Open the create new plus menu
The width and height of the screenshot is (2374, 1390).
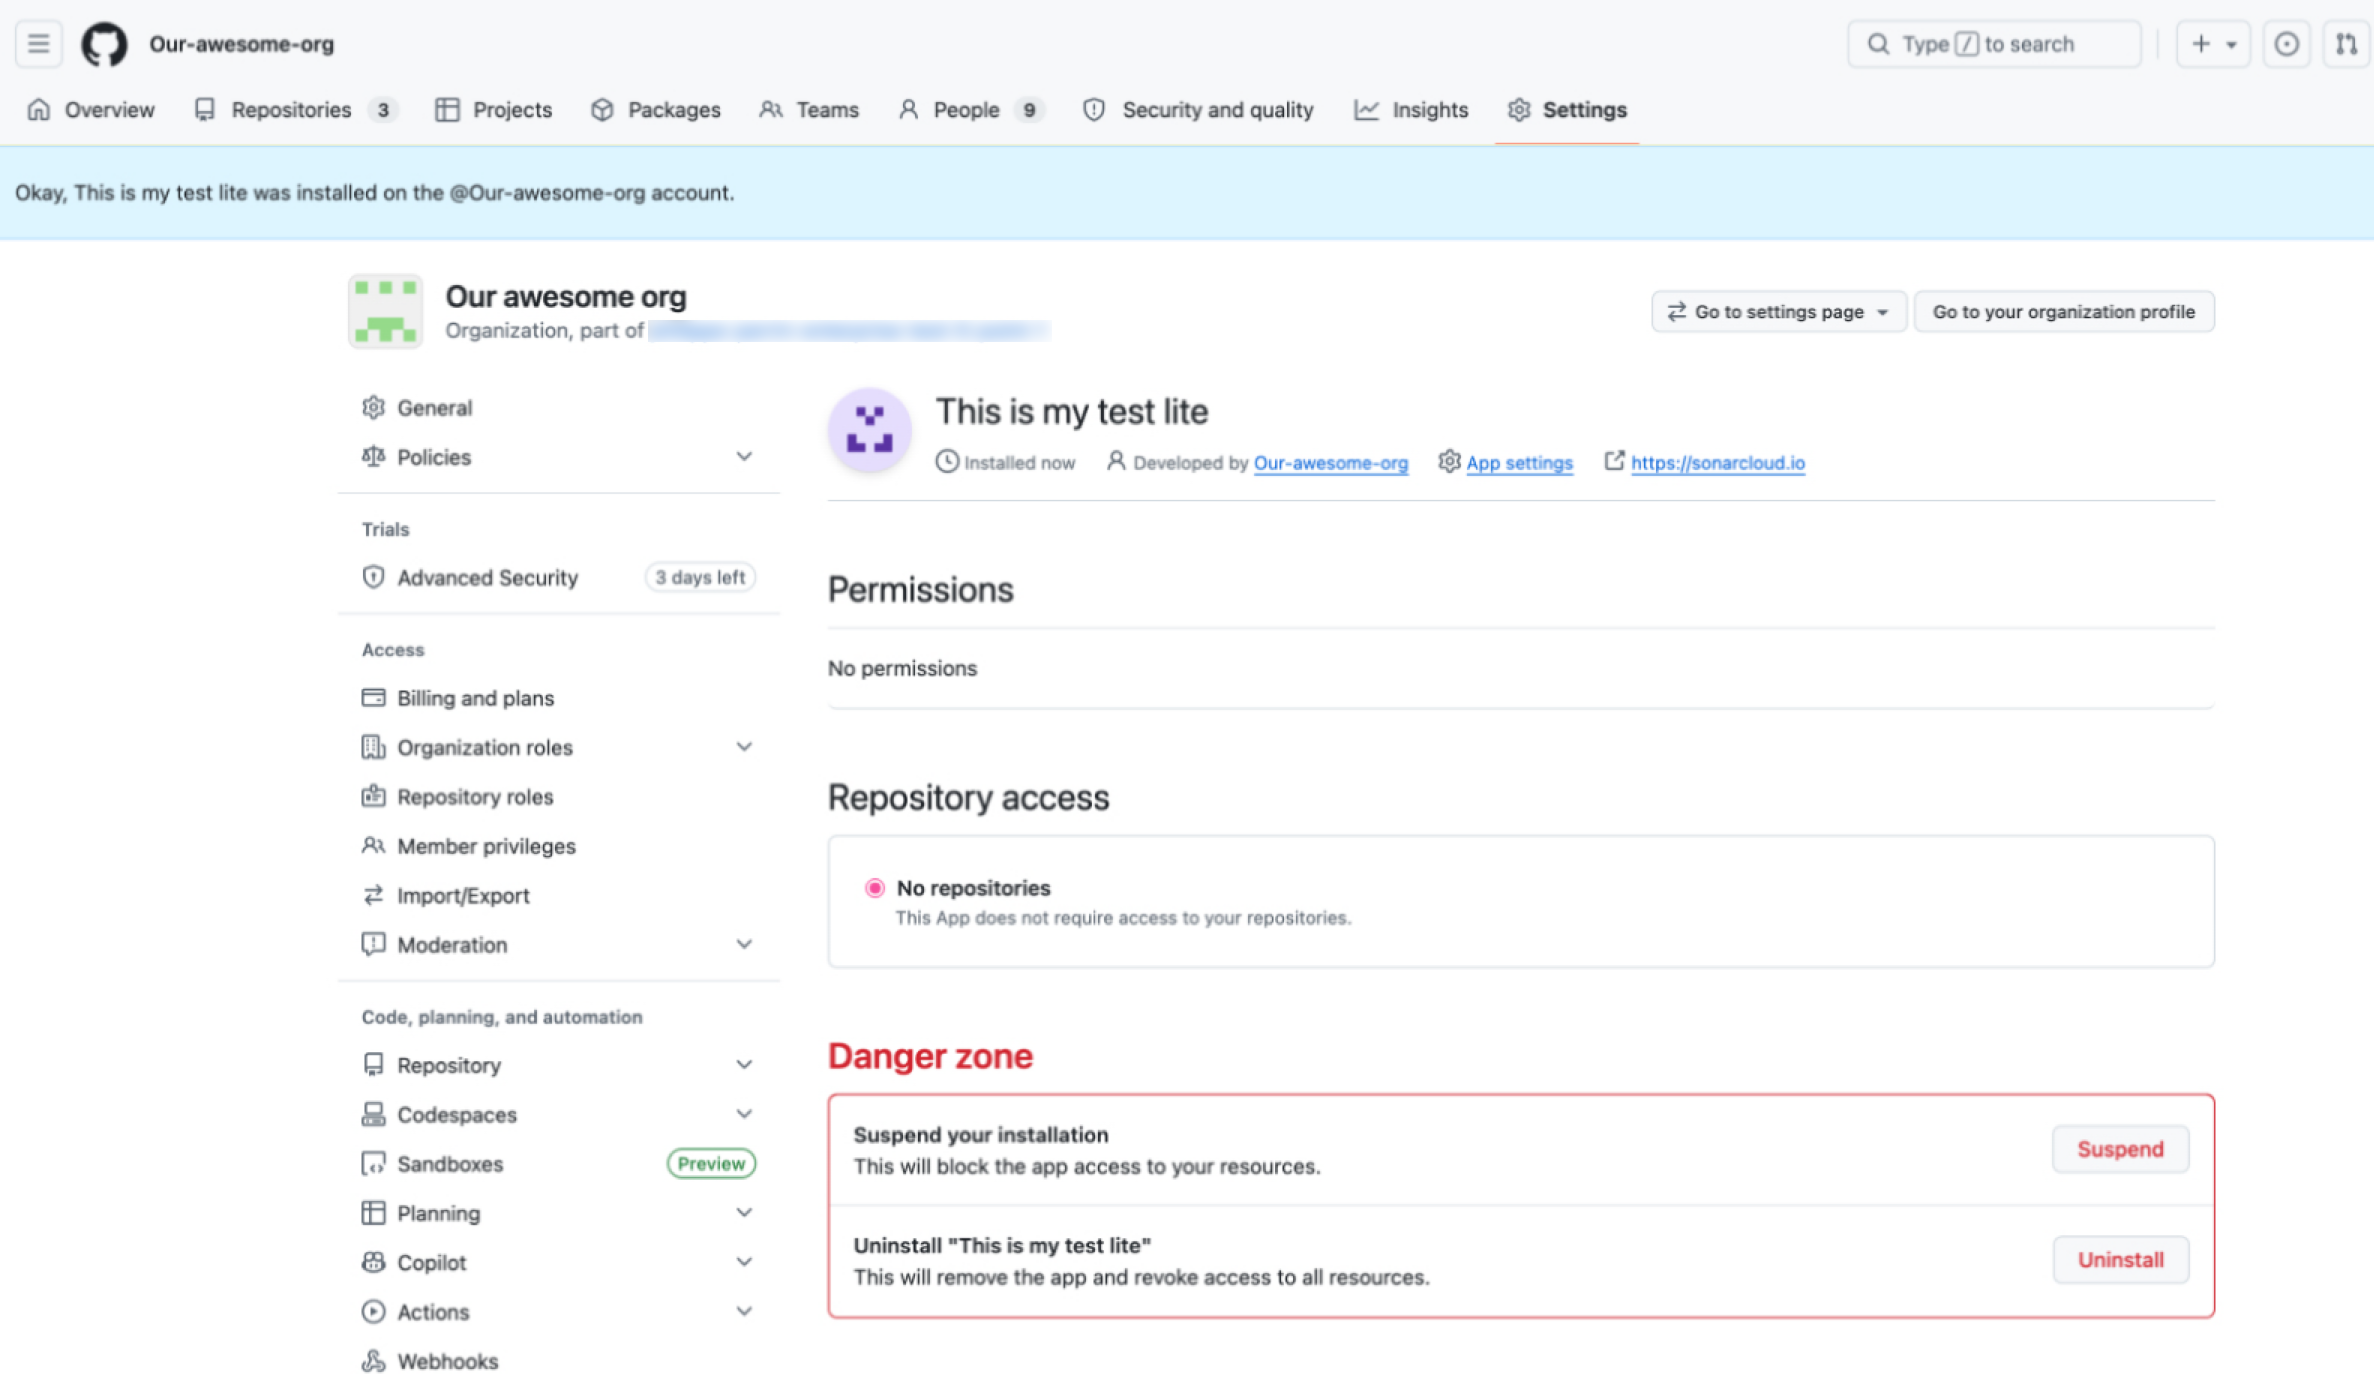2213,44
